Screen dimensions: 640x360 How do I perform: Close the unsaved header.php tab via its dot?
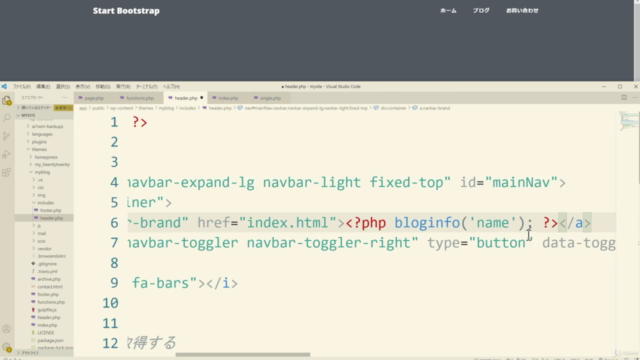pyautogui.click(x=202, y=98)
